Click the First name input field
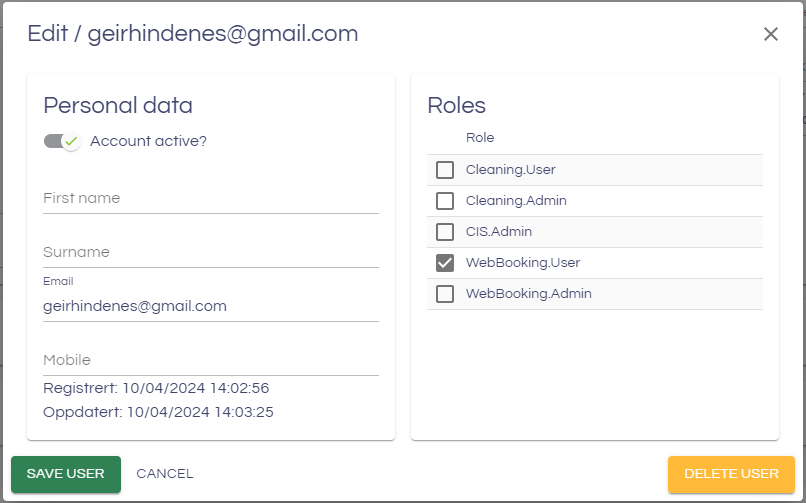This screenshot has width=806, height=503. (210, 199)
